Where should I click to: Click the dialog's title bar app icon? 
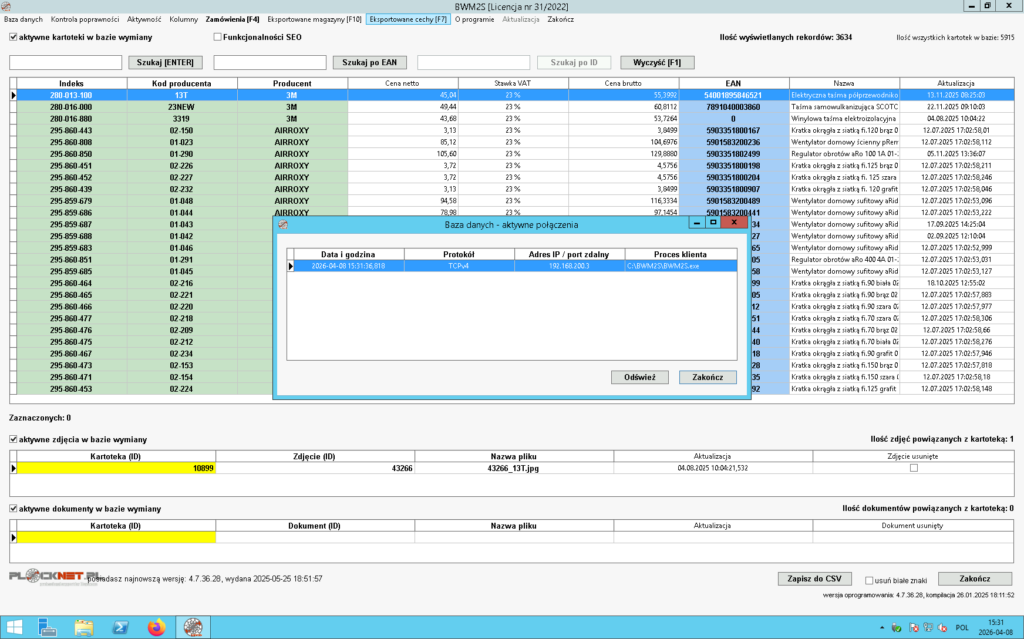pos(283,224)
